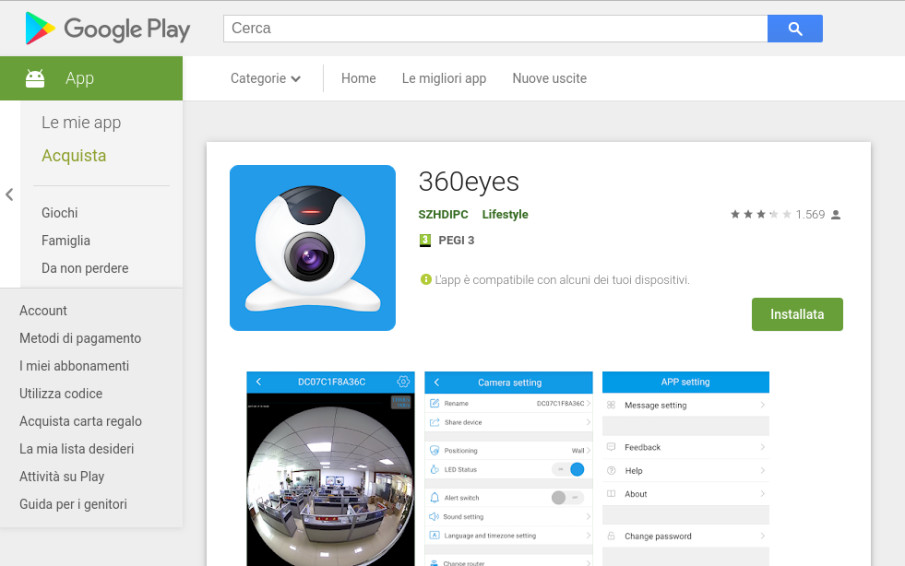Click the green Installata button
The width and height of the screenshot is (905, 566).
click(797, 314)
